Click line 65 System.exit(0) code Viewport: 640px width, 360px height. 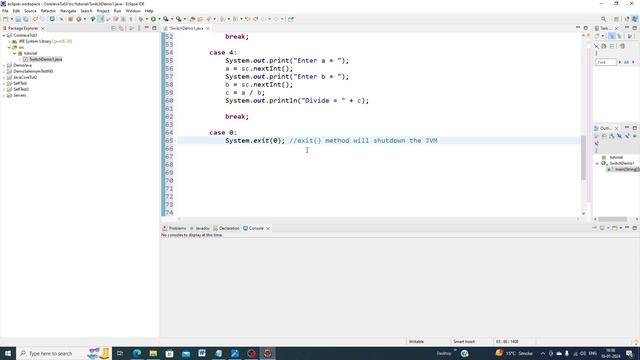click(255, 140)
